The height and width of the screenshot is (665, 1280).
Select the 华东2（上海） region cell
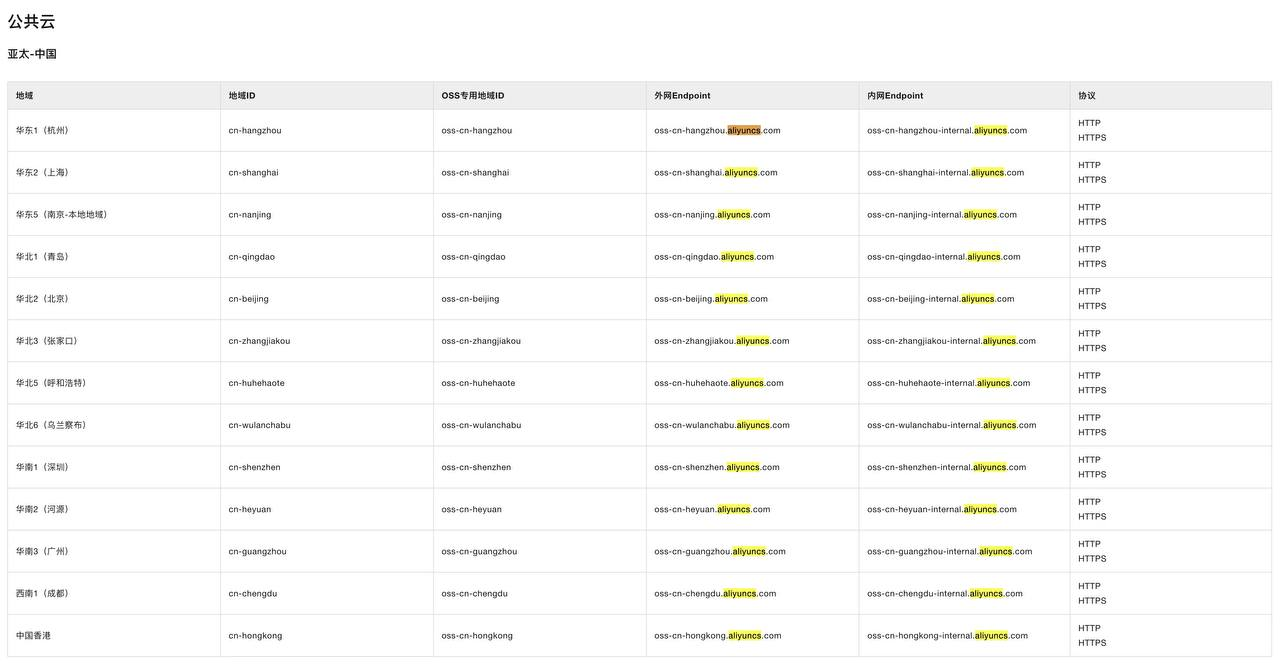pyautogui.click(x=42, y=173)
